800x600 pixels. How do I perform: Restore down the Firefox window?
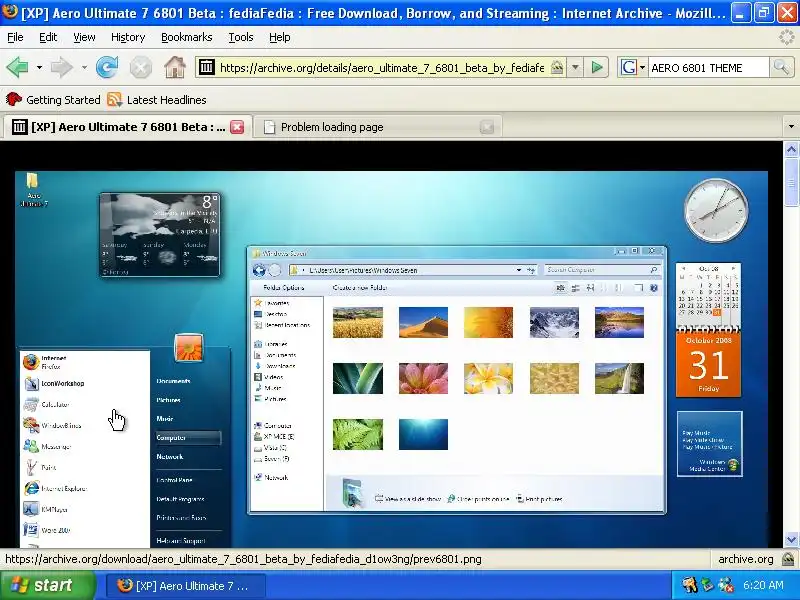coord(764,13)
